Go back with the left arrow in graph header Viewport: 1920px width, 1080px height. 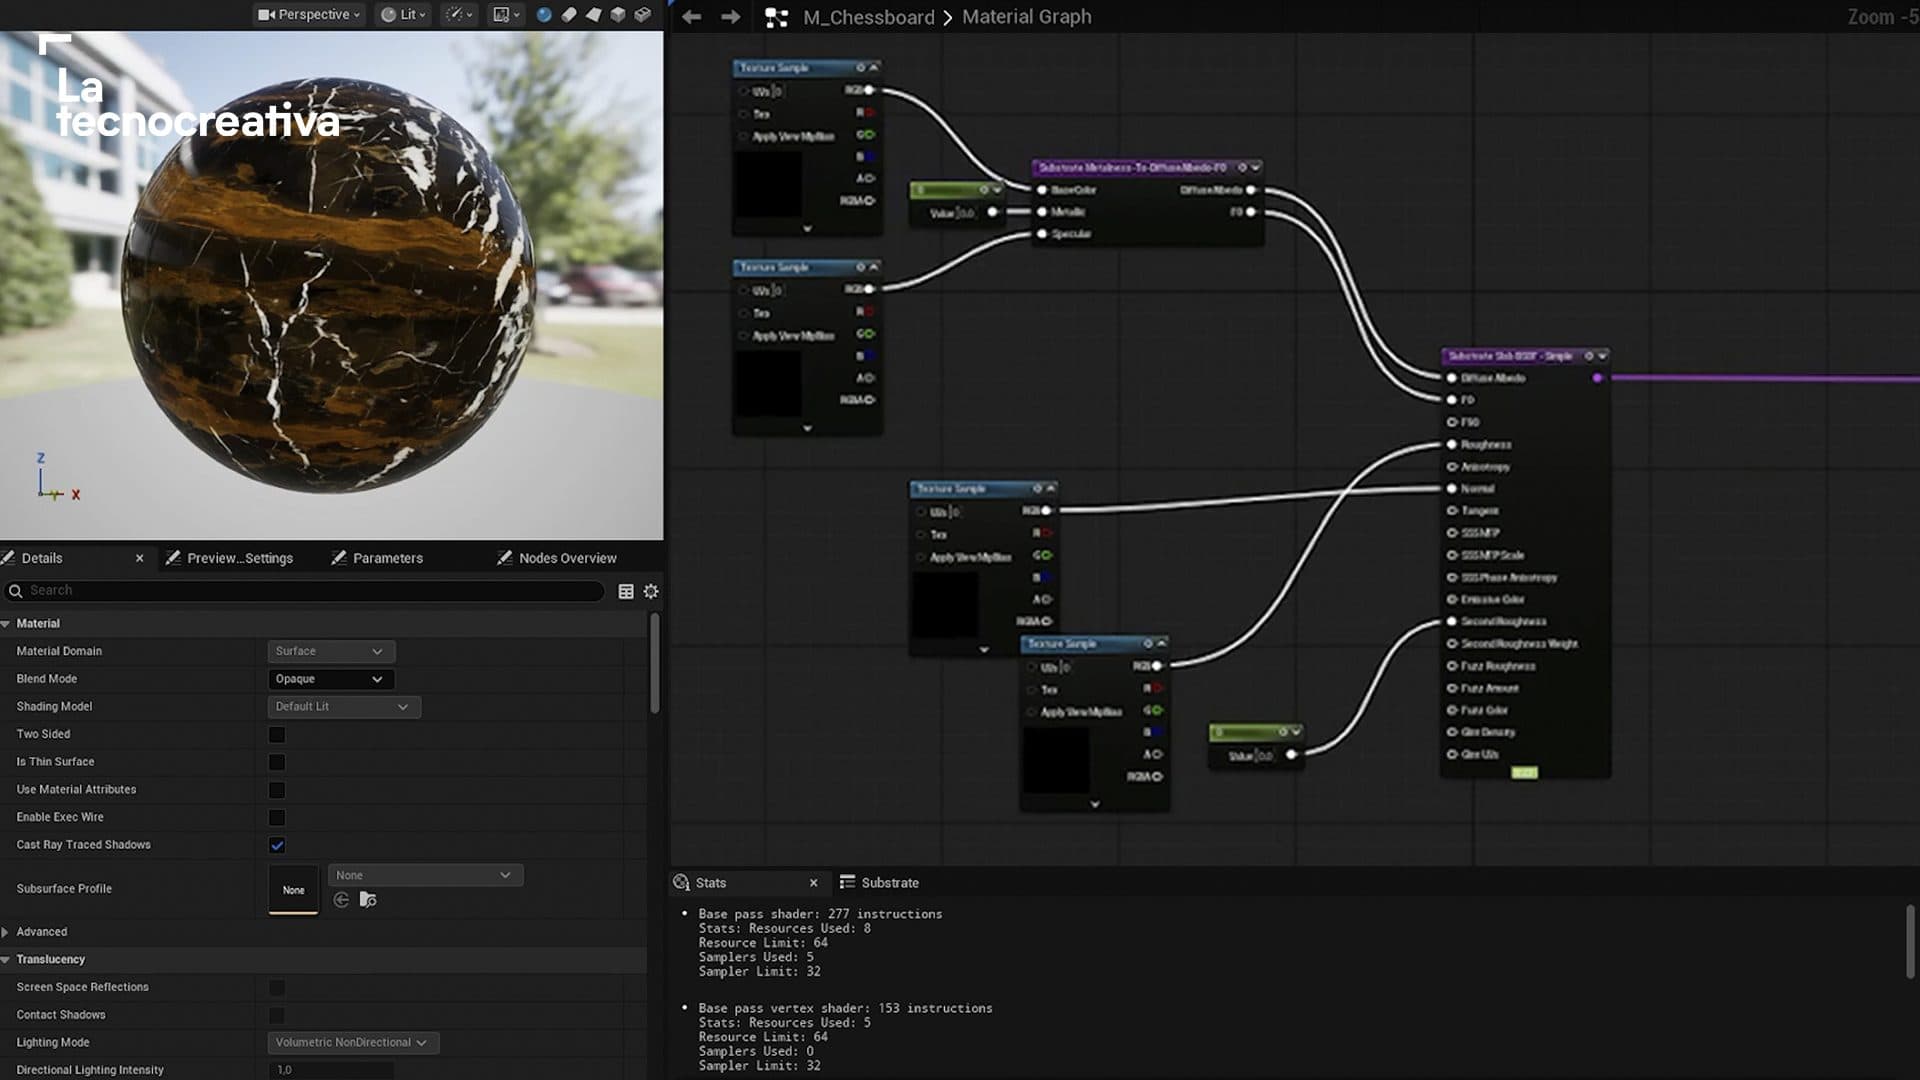(x=691, y=17)
